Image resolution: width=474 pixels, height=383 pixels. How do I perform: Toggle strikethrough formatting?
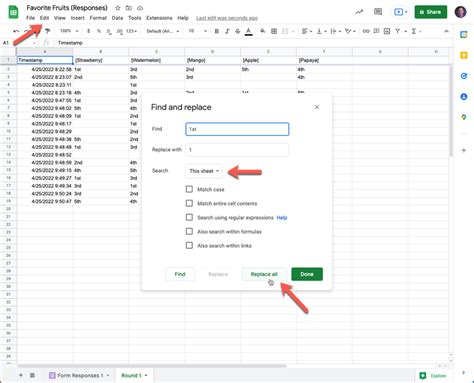point(238,31)
